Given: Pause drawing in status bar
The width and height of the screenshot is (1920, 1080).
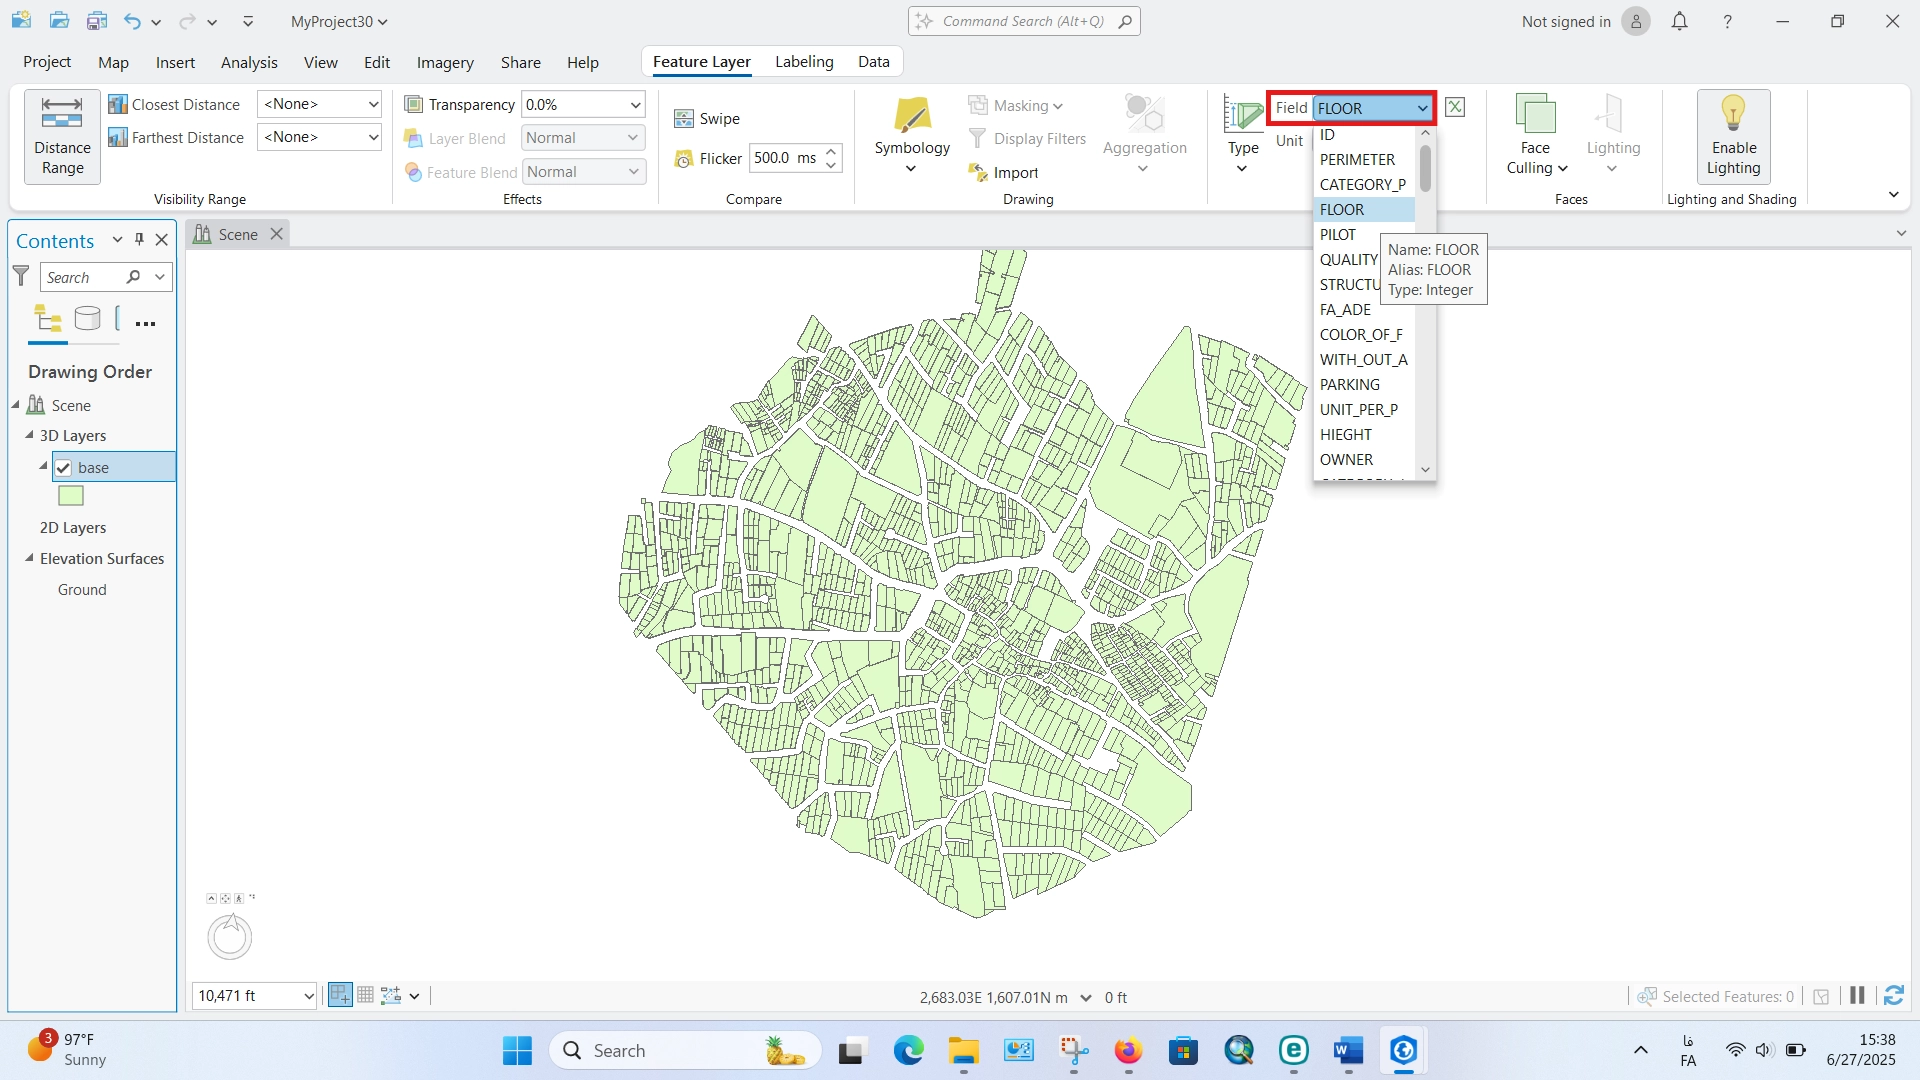Looking at the screenshot, I should point(1857,996).
